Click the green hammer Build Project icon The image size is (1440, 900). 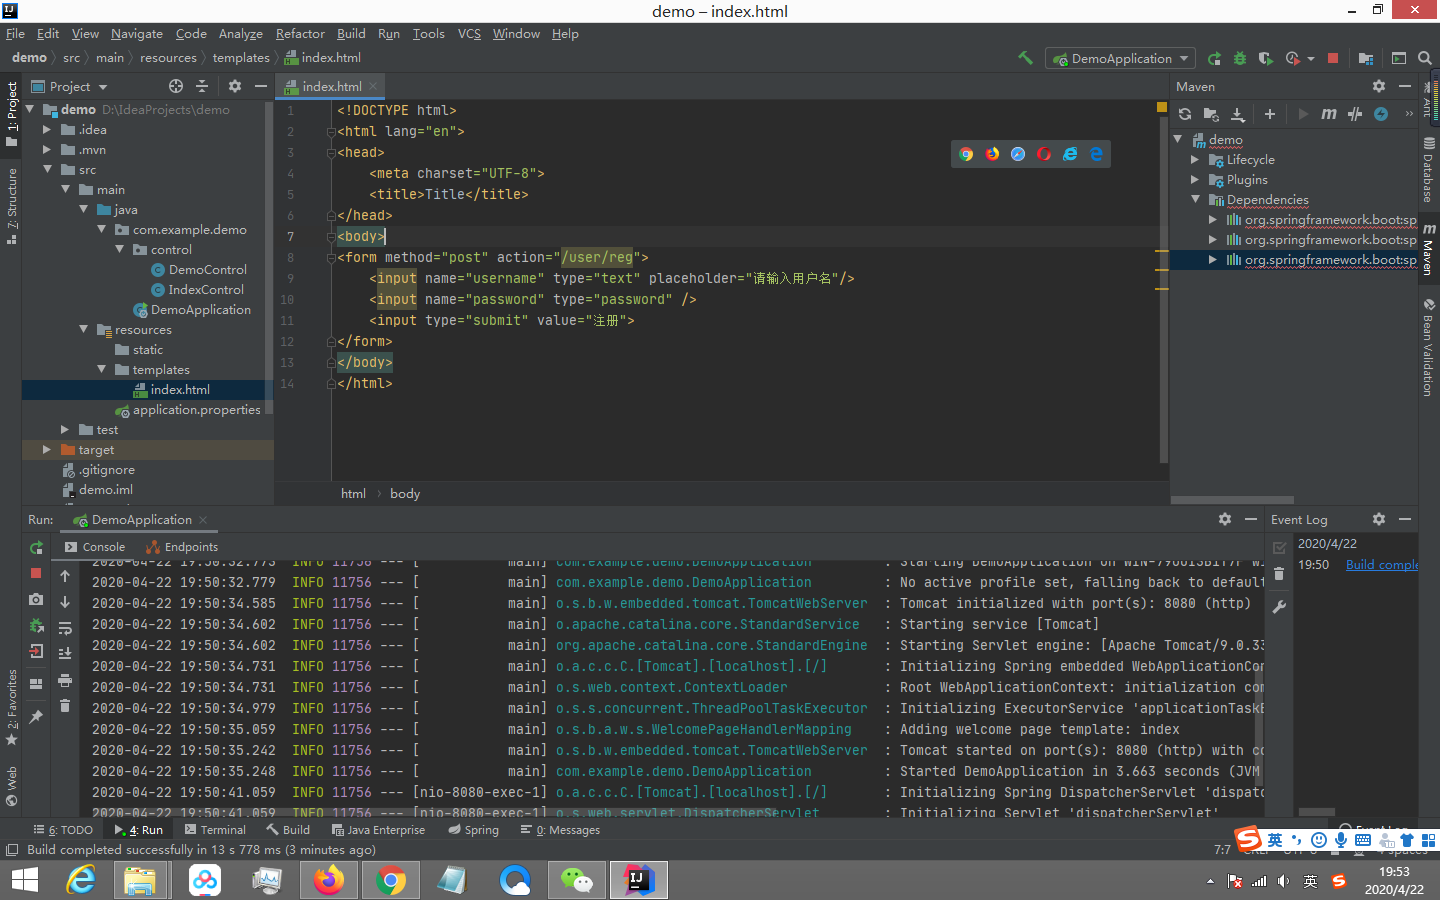(x=1025, y=58)
